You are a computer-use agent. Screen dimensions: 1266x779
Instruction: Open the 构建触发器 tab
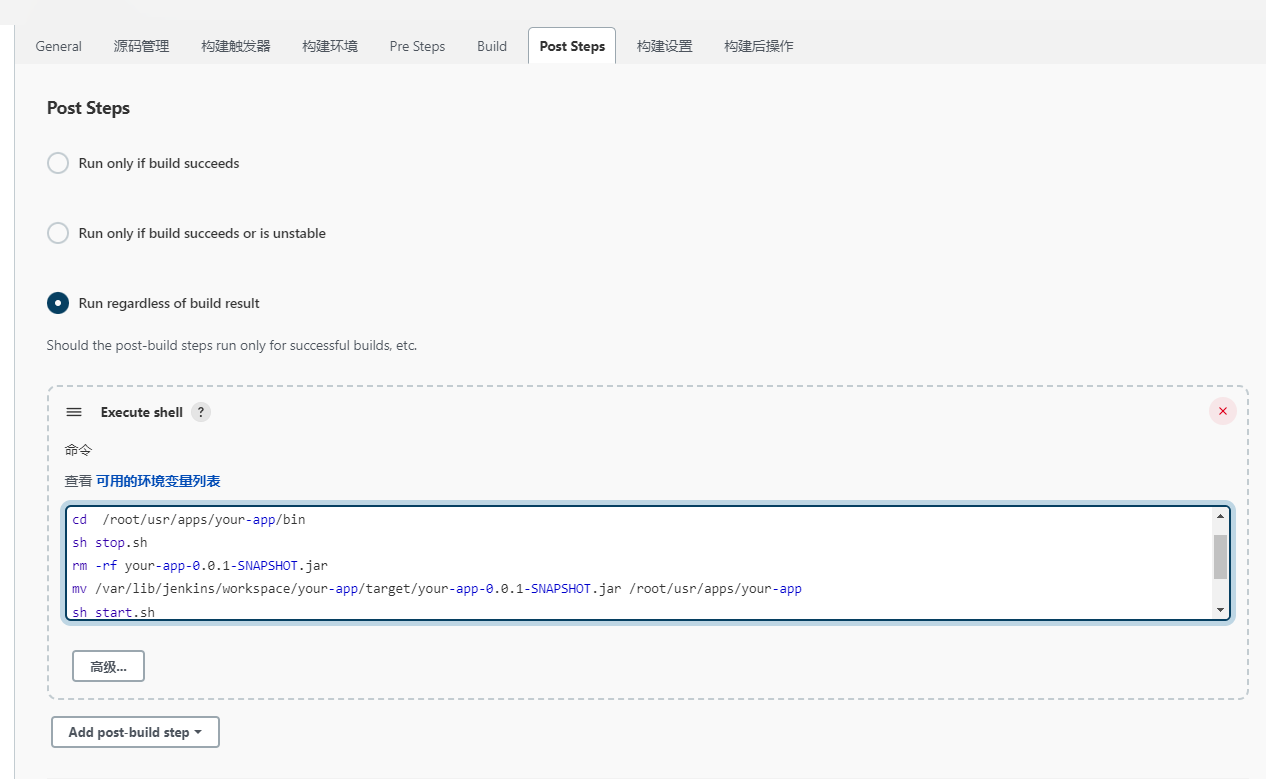(236, 46)
